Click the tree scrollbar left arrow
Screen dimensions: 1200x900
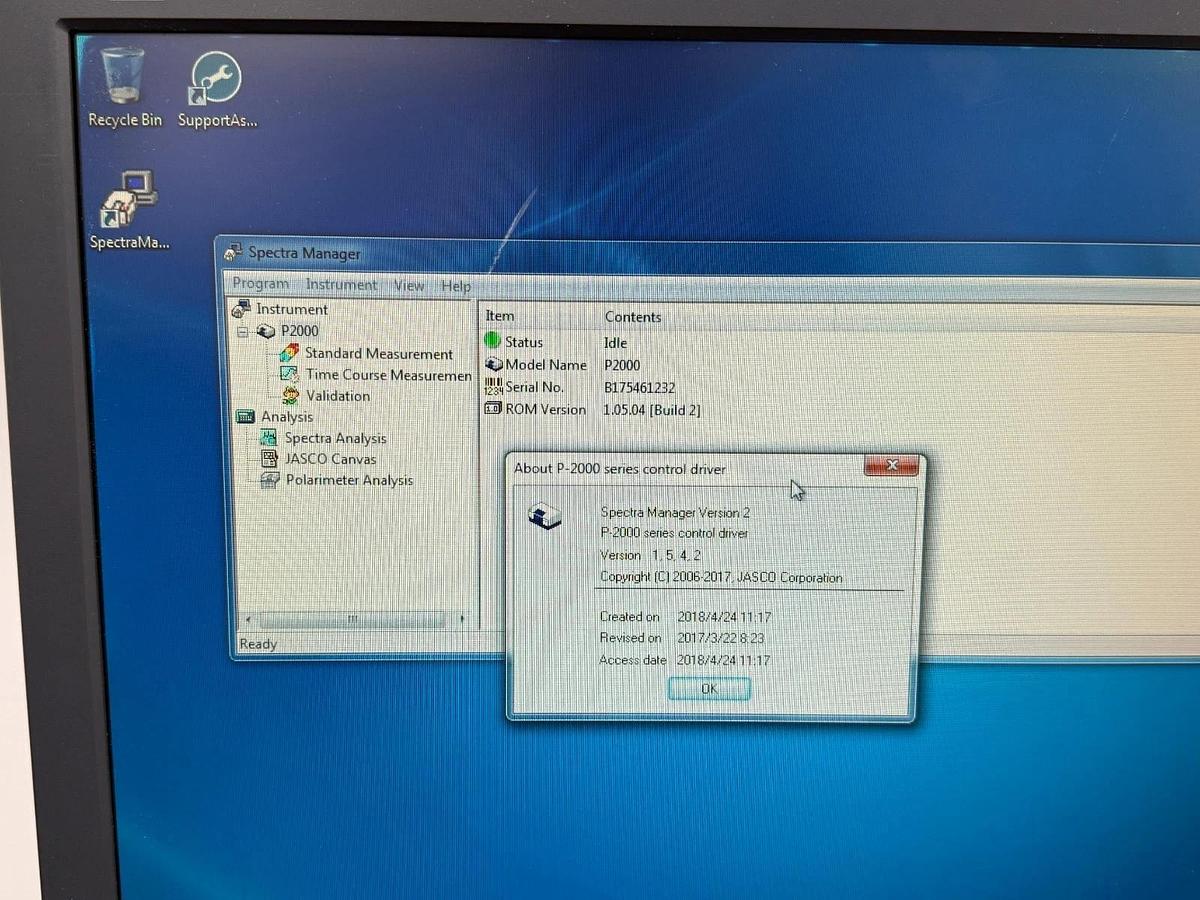249,619
